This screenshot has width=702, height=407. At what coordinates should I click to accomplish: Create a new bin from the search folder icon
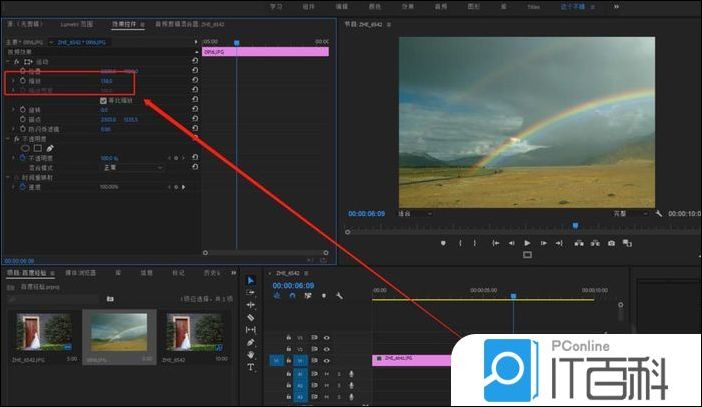click(110, 299)
